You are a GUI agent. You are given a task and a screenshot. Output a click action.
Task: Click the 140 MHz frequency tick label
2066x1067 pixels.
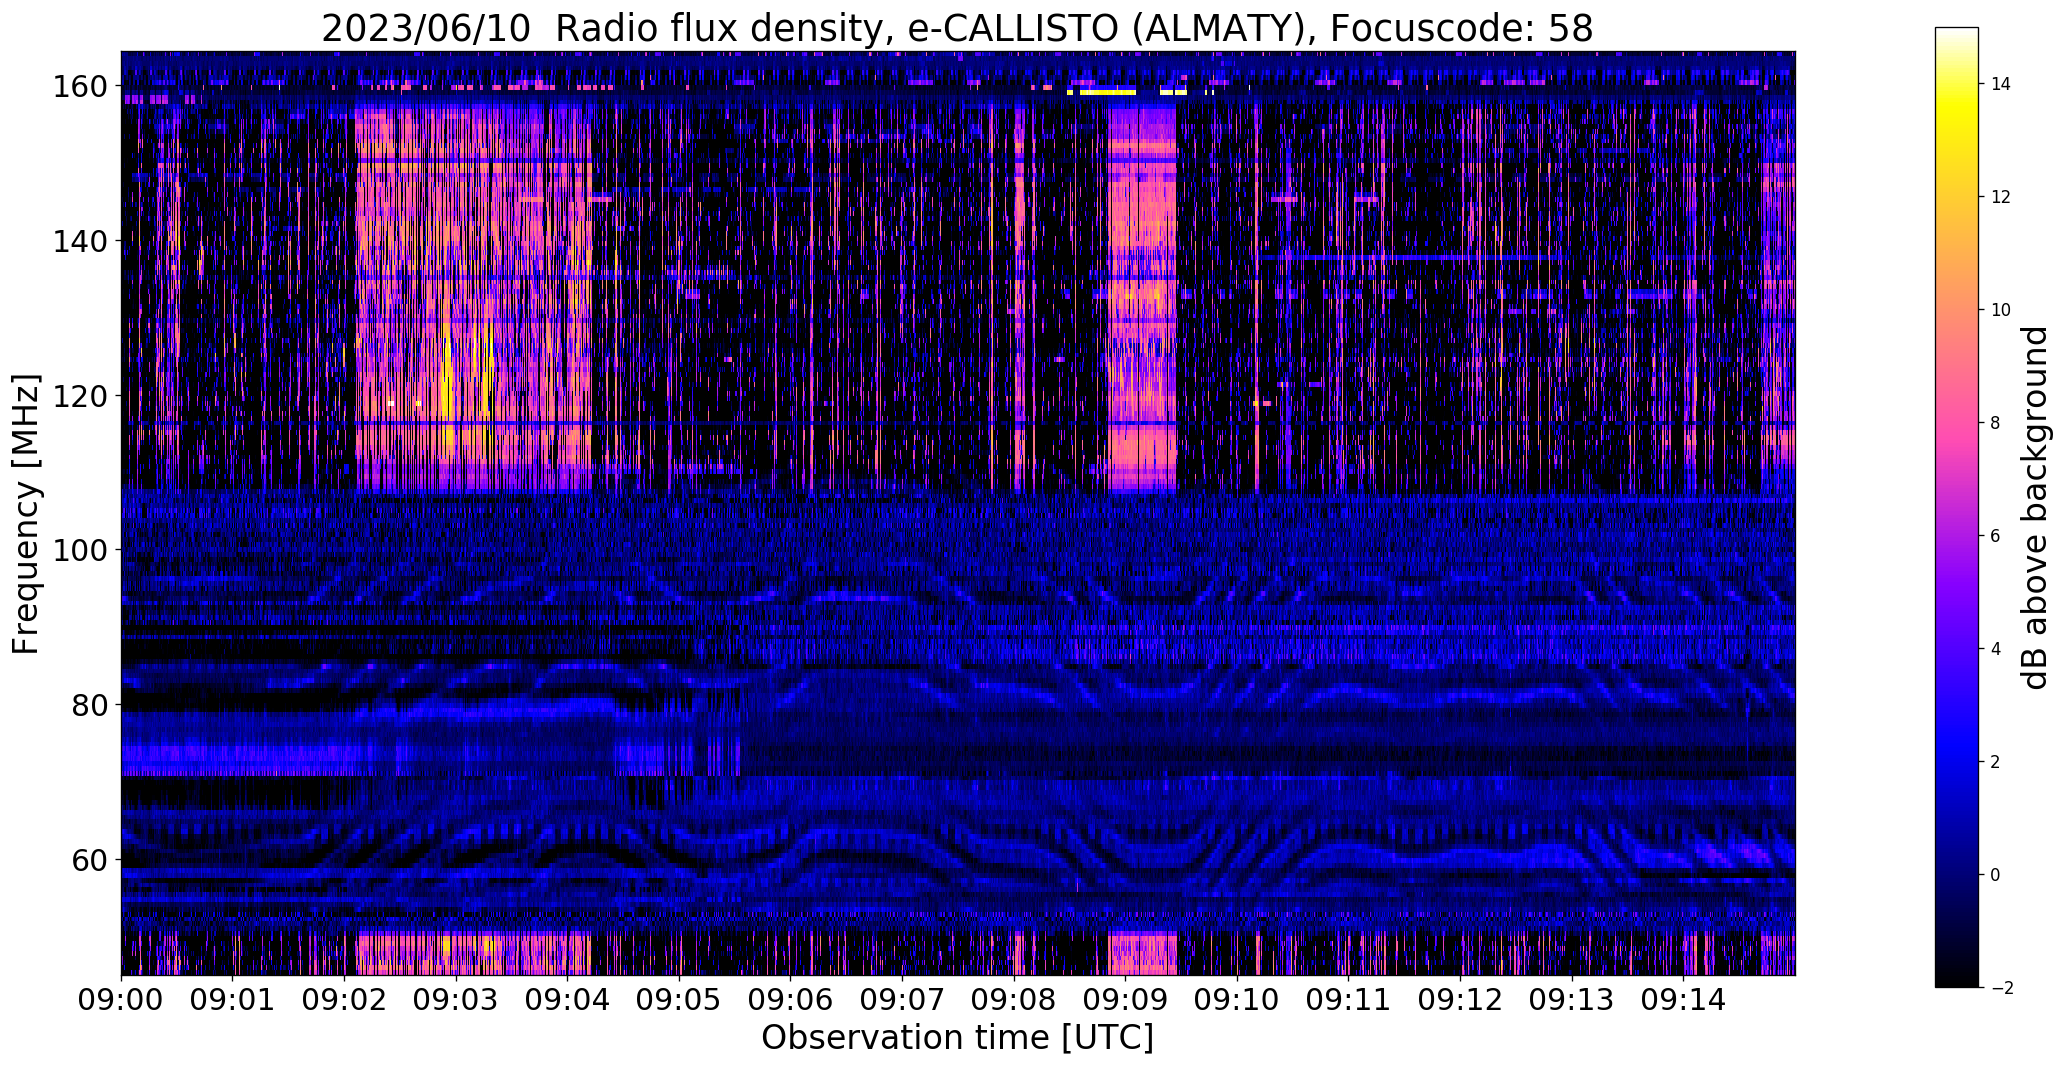point(79,241)
